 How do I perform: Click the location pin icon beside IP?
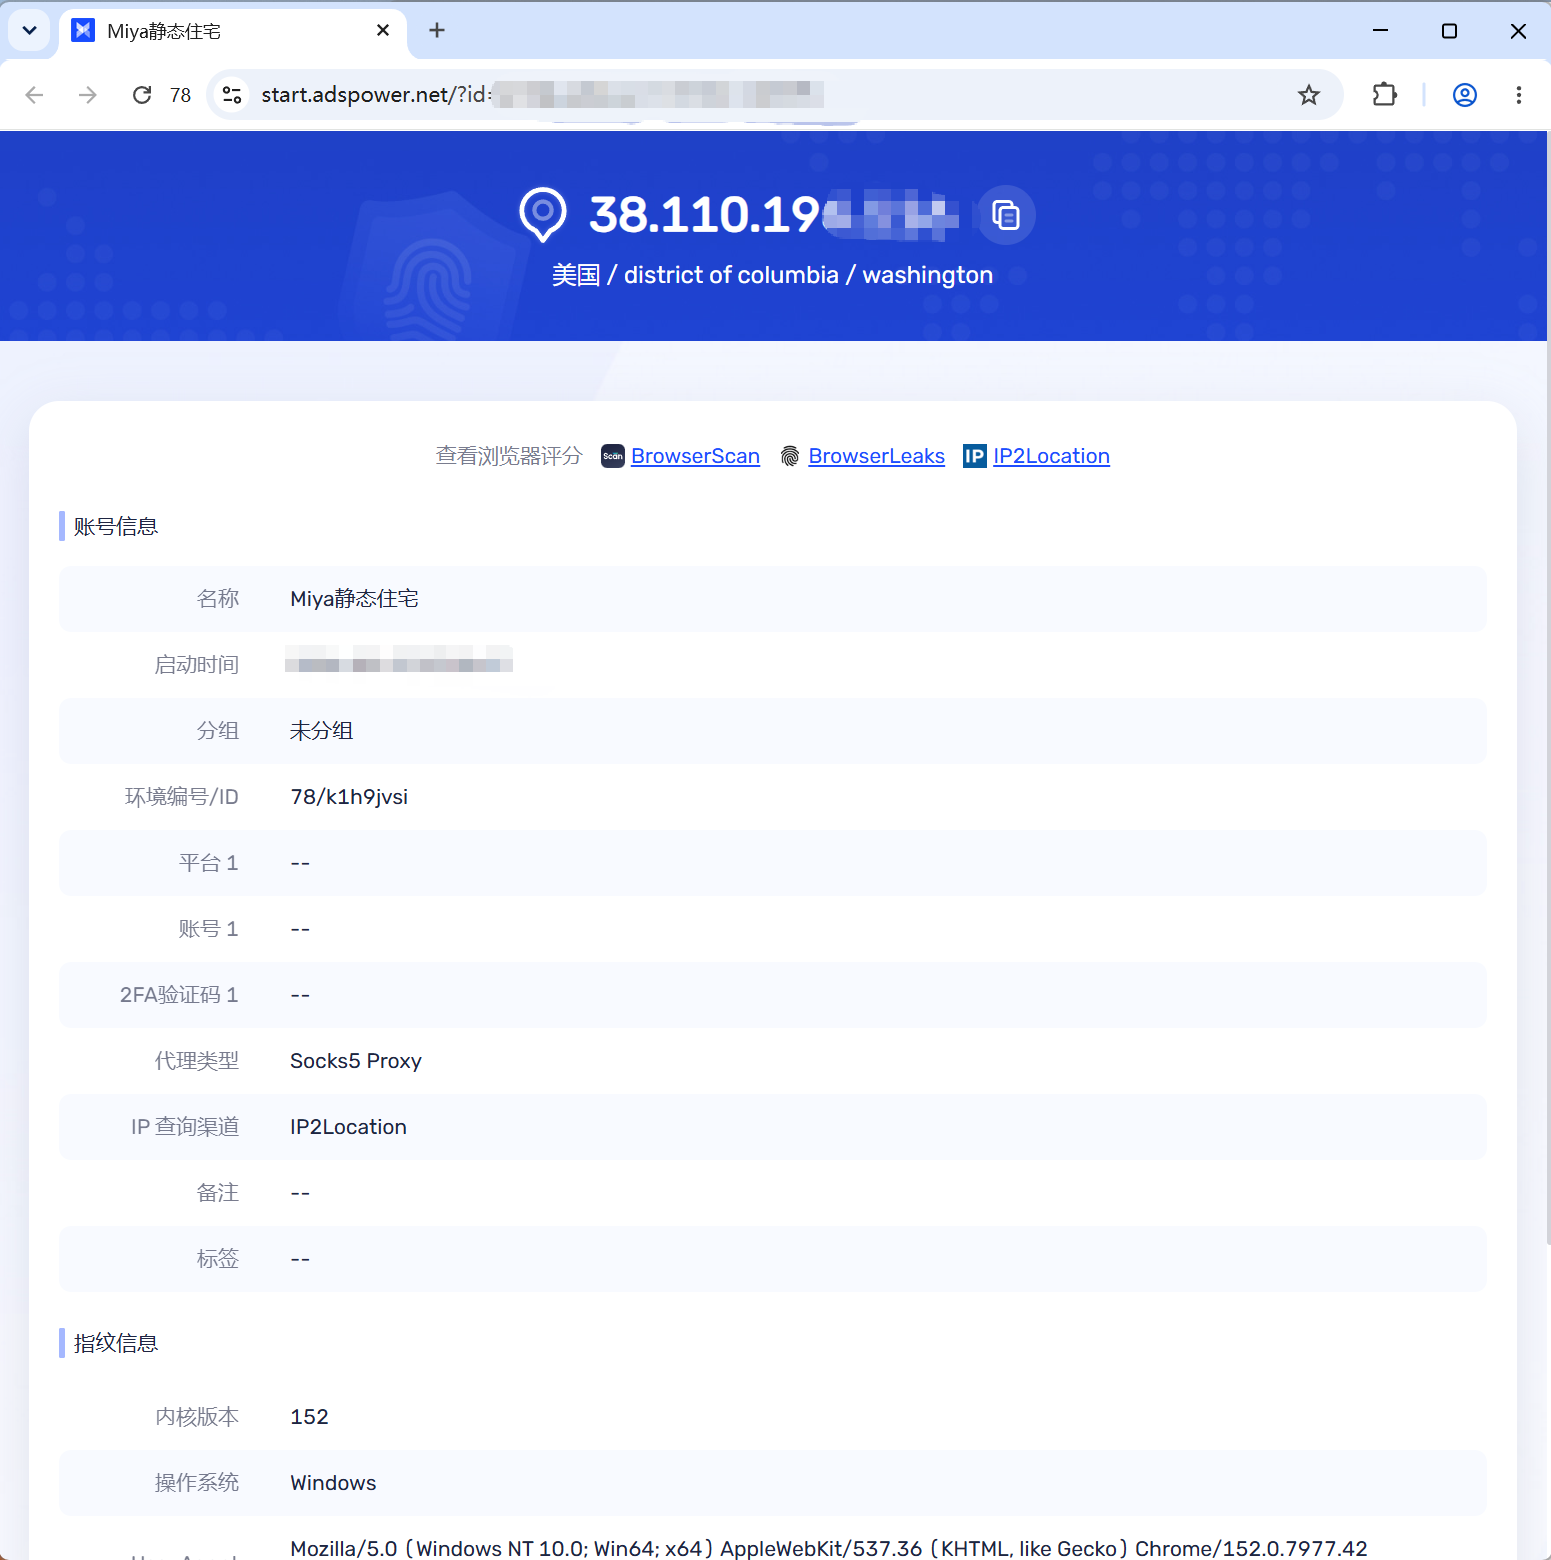click(543, 214)
